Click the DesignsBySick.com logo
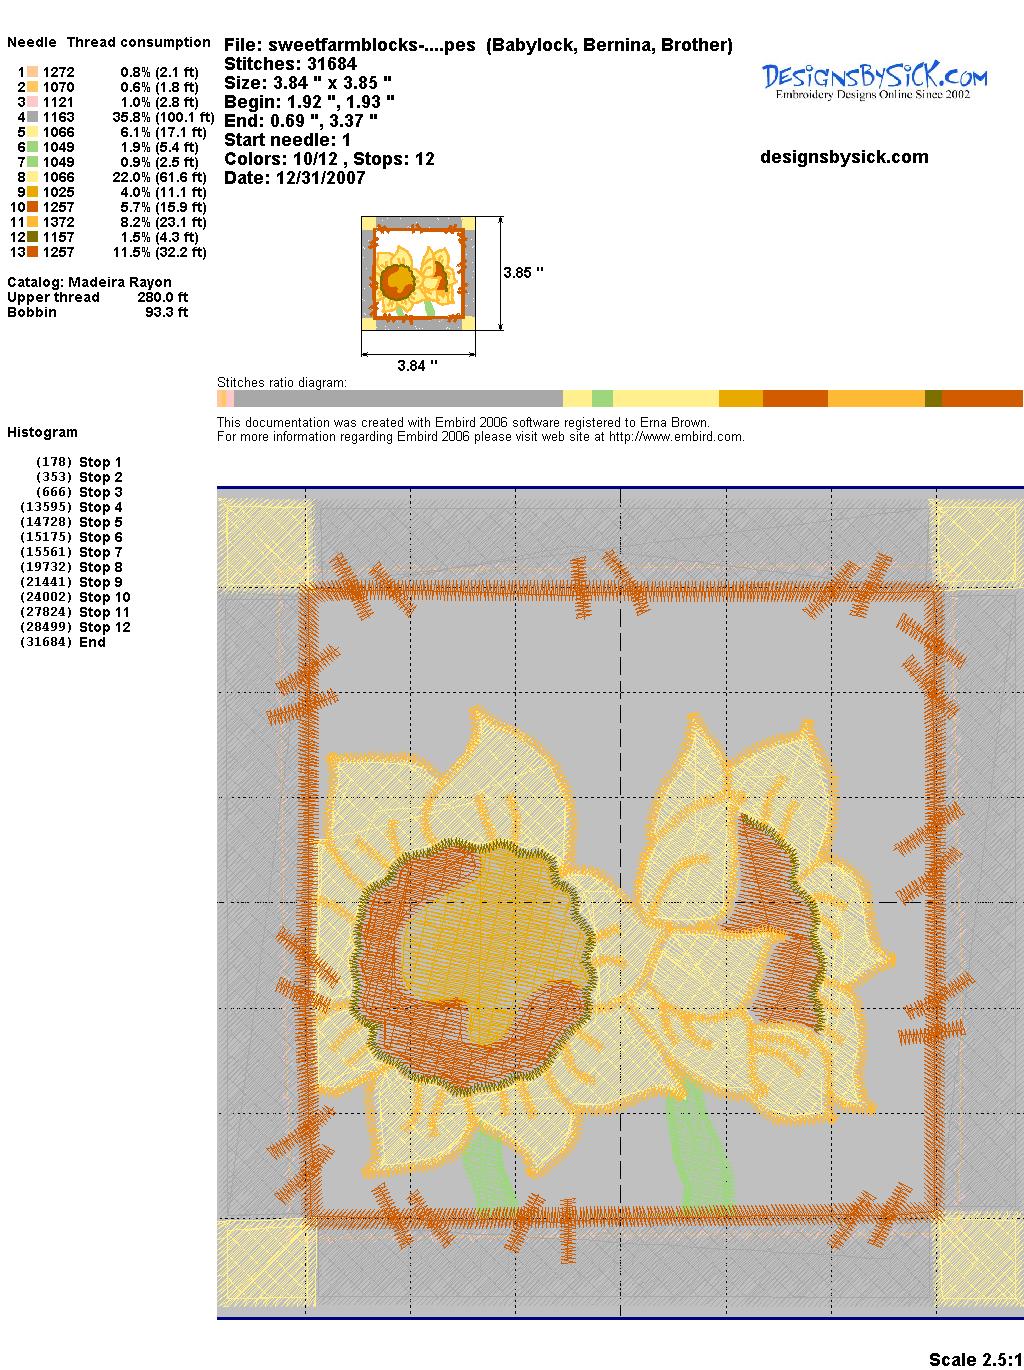The height and width of the screenshot is (1370, 1024). pyautogui.click(x=874, y=80)
